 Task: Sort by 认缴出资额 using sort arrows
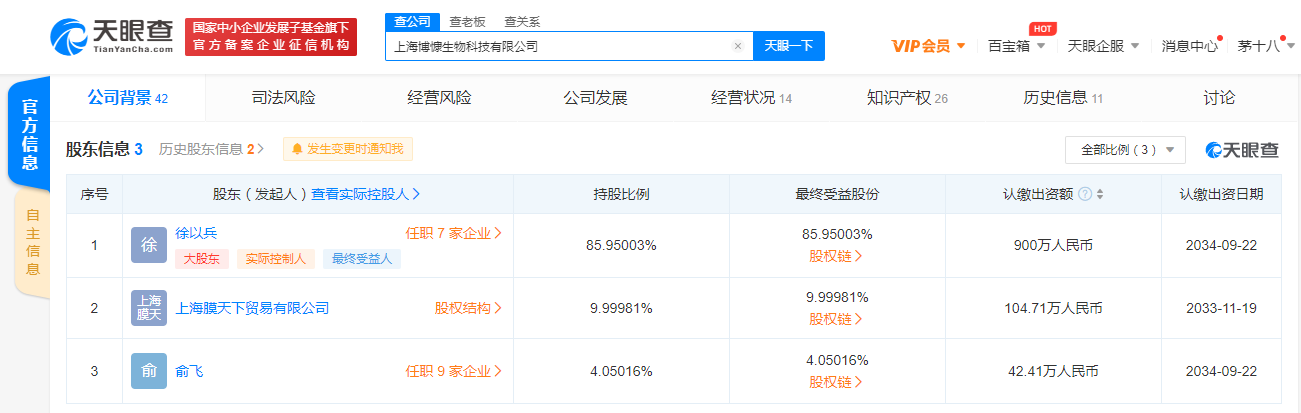point(1101,194)
